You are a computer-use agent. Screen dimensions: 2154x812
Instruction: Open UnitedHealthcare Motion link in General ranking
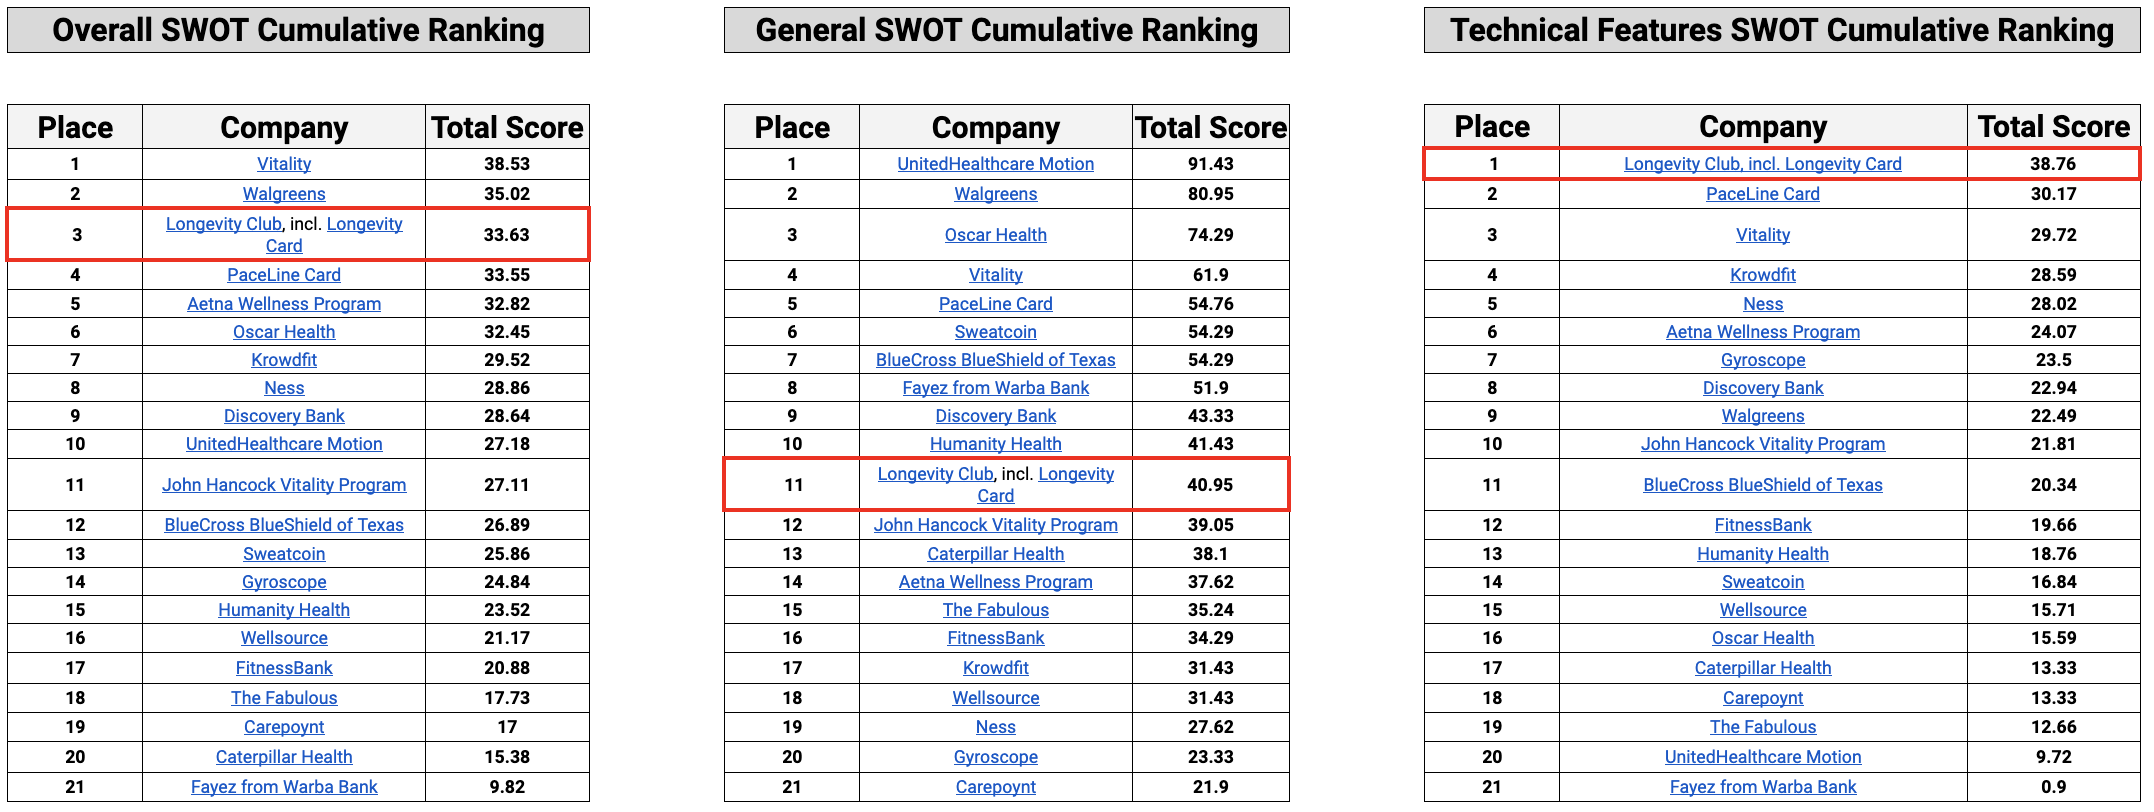coord(995,164)
